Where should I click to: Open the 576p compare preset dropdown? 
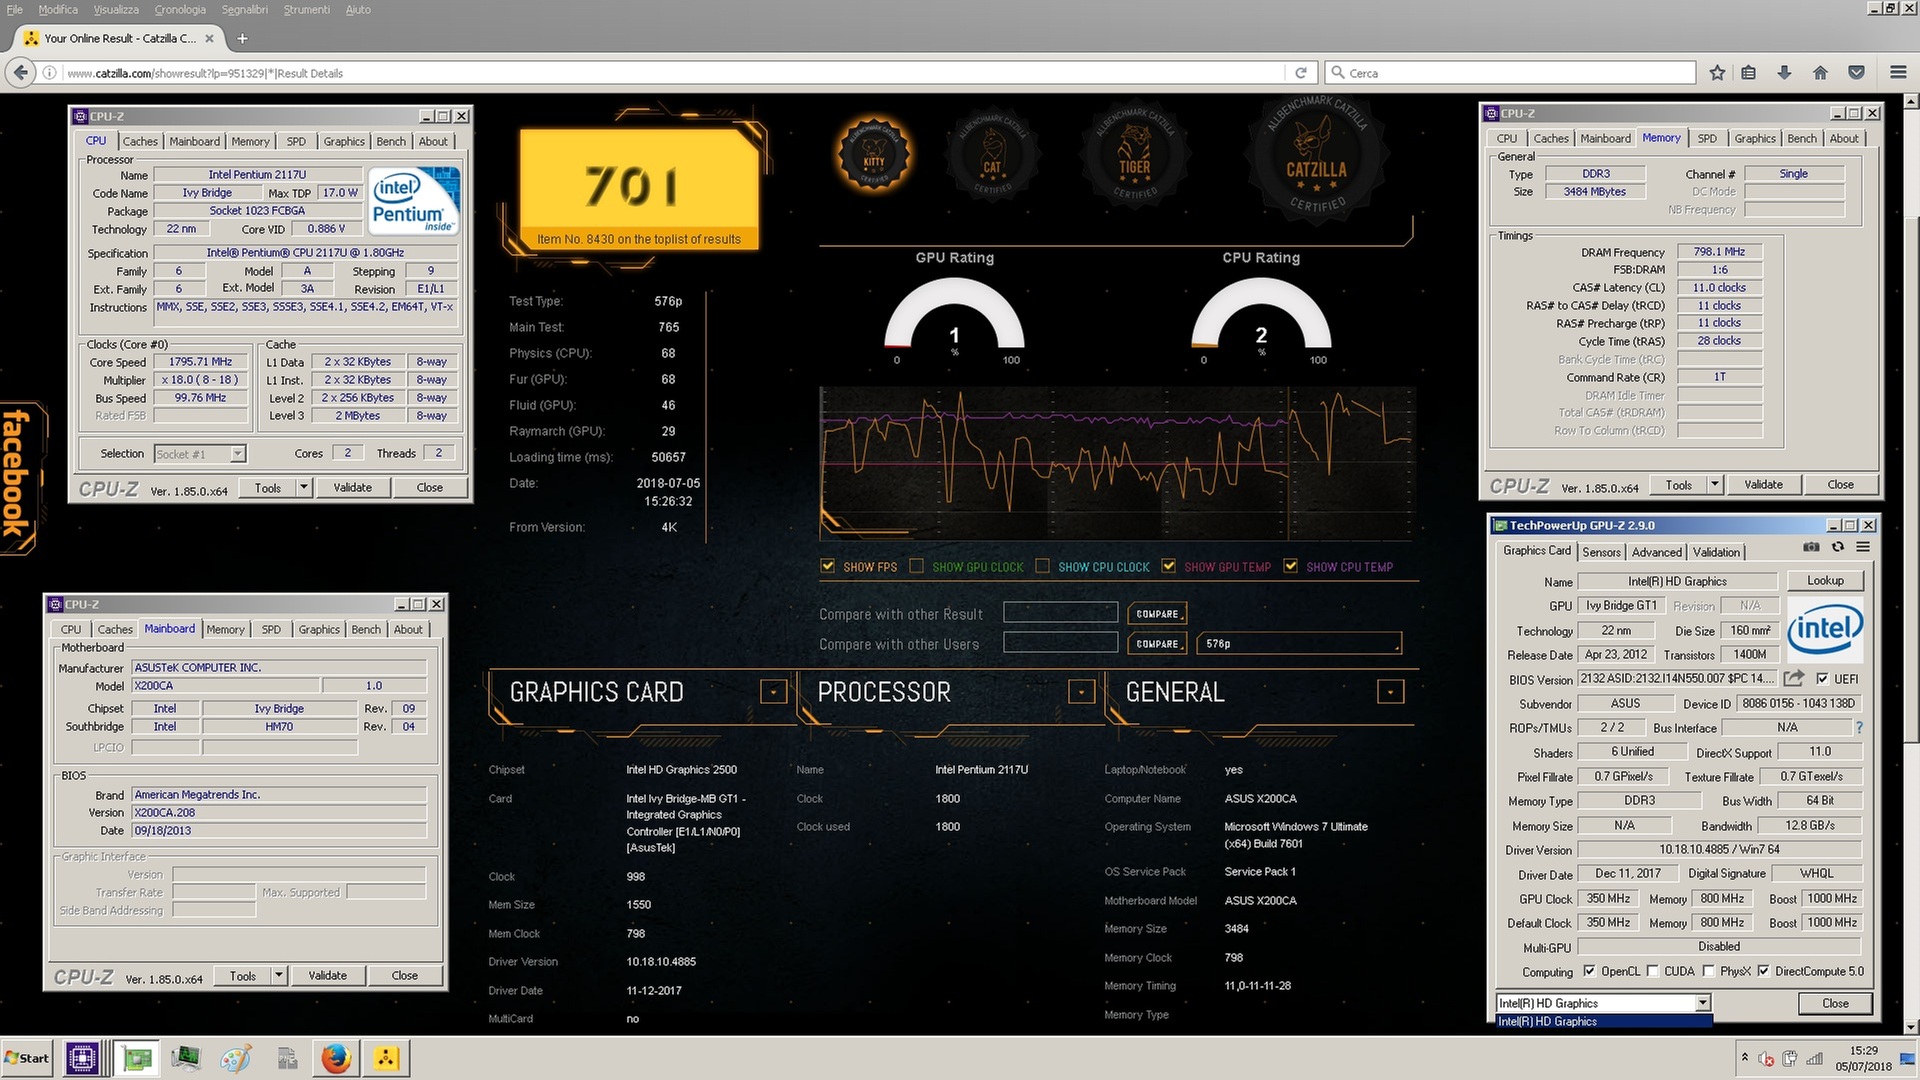(1300, 644)
